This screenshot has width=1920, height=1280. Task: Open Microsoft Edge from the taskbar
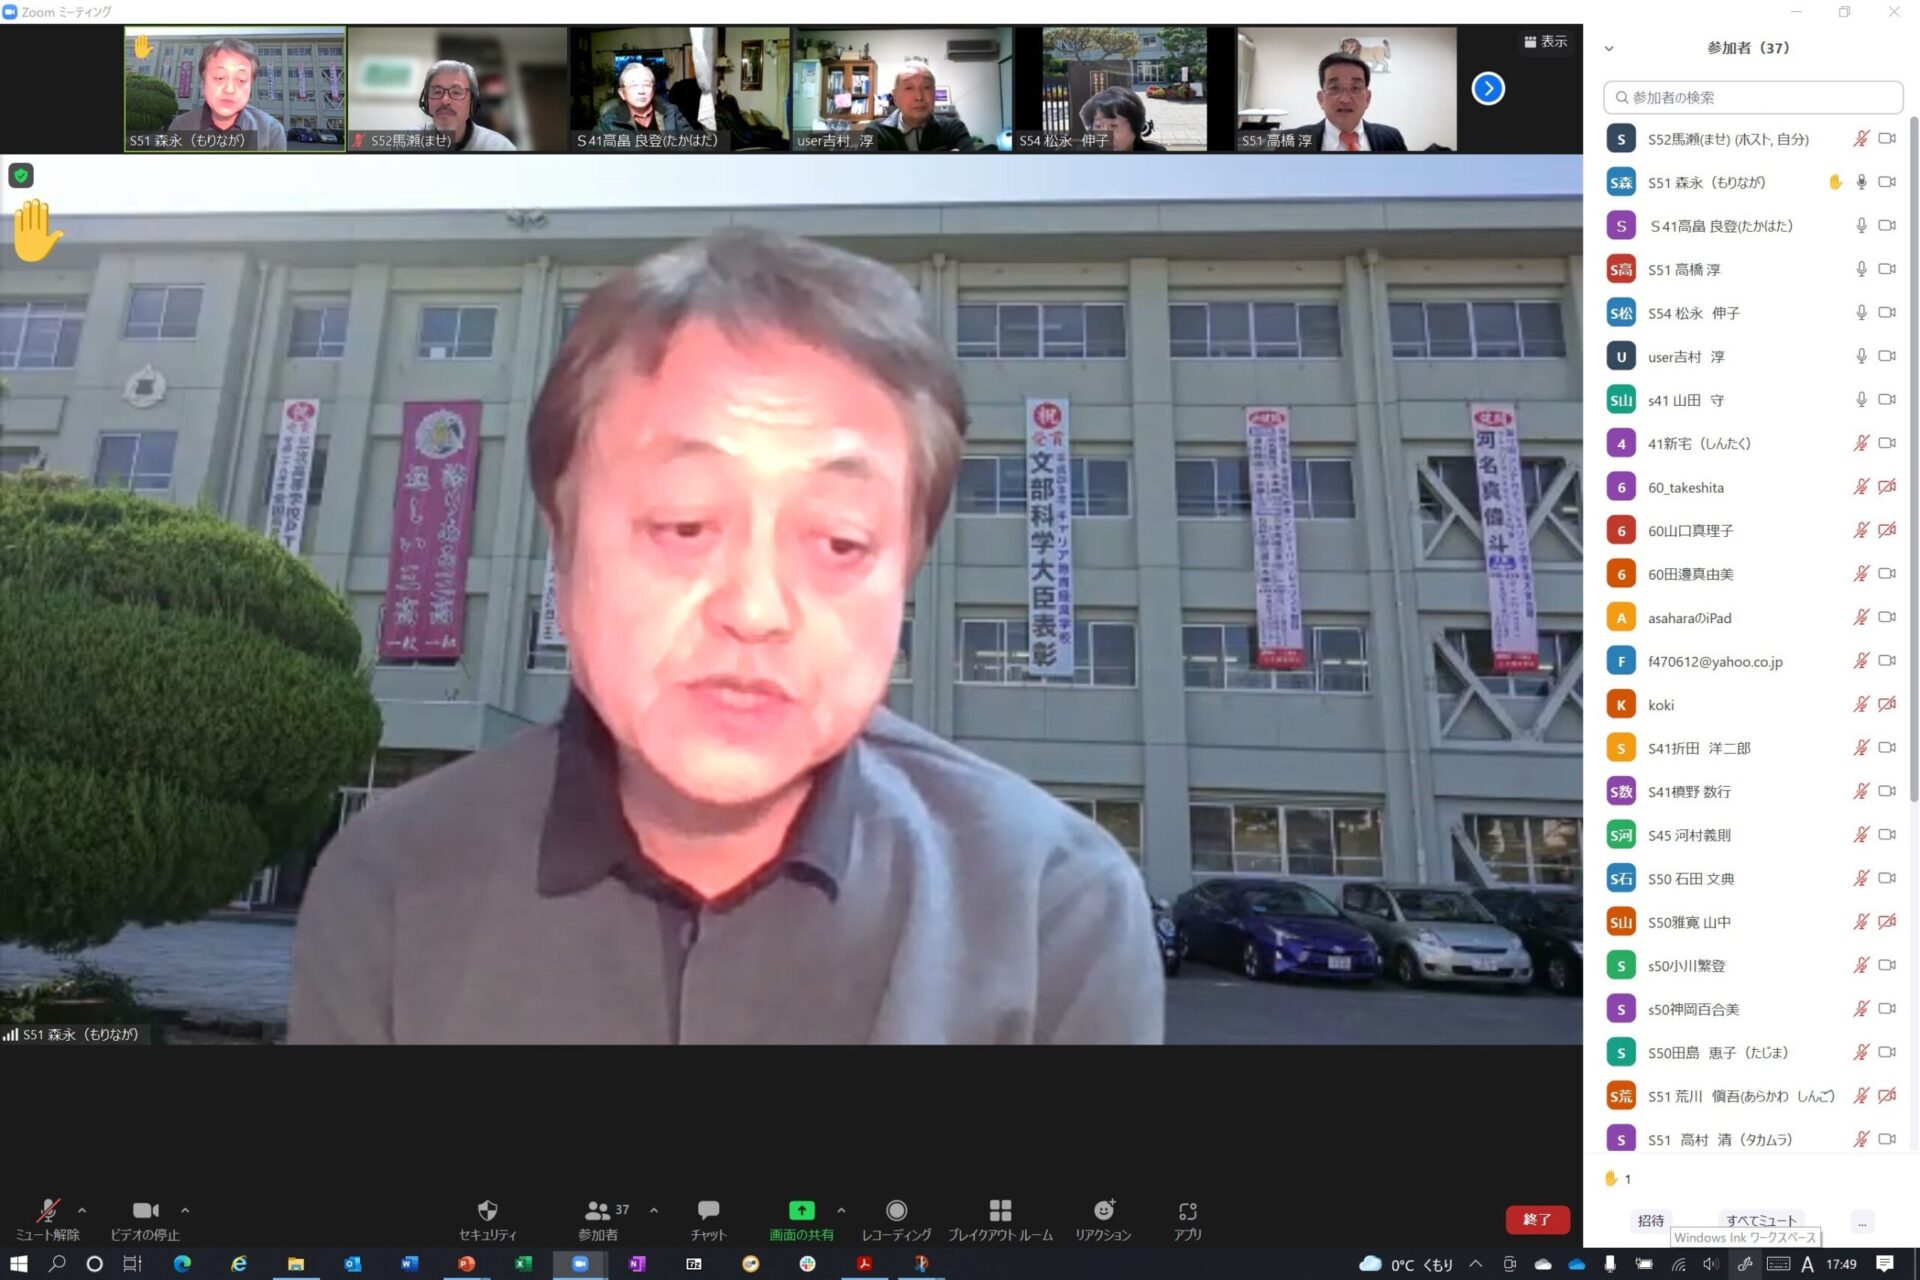pyautogui.click(x=182, y=1264)
